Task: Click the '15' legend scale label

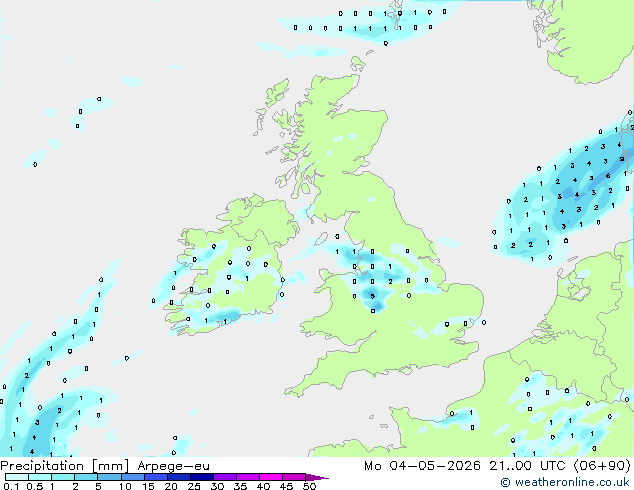Action: (x=148, y=486)
